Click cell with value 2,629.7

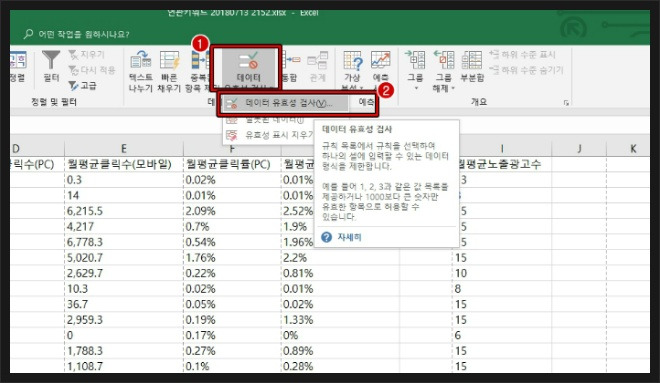click(x=124, y=273)
